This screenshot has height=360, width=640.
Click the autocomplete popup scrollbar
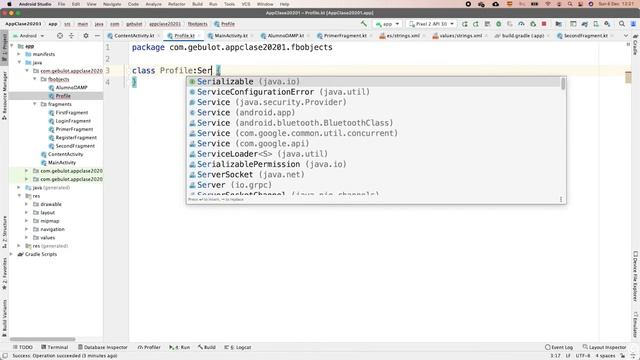pyautogui.click(x=563, y=84)
